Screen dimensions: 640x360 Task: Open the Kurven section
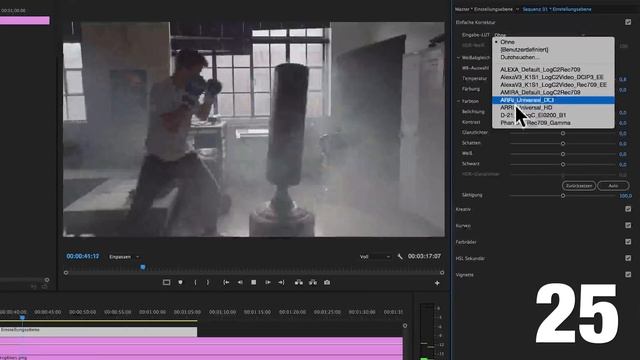(463, 225)
